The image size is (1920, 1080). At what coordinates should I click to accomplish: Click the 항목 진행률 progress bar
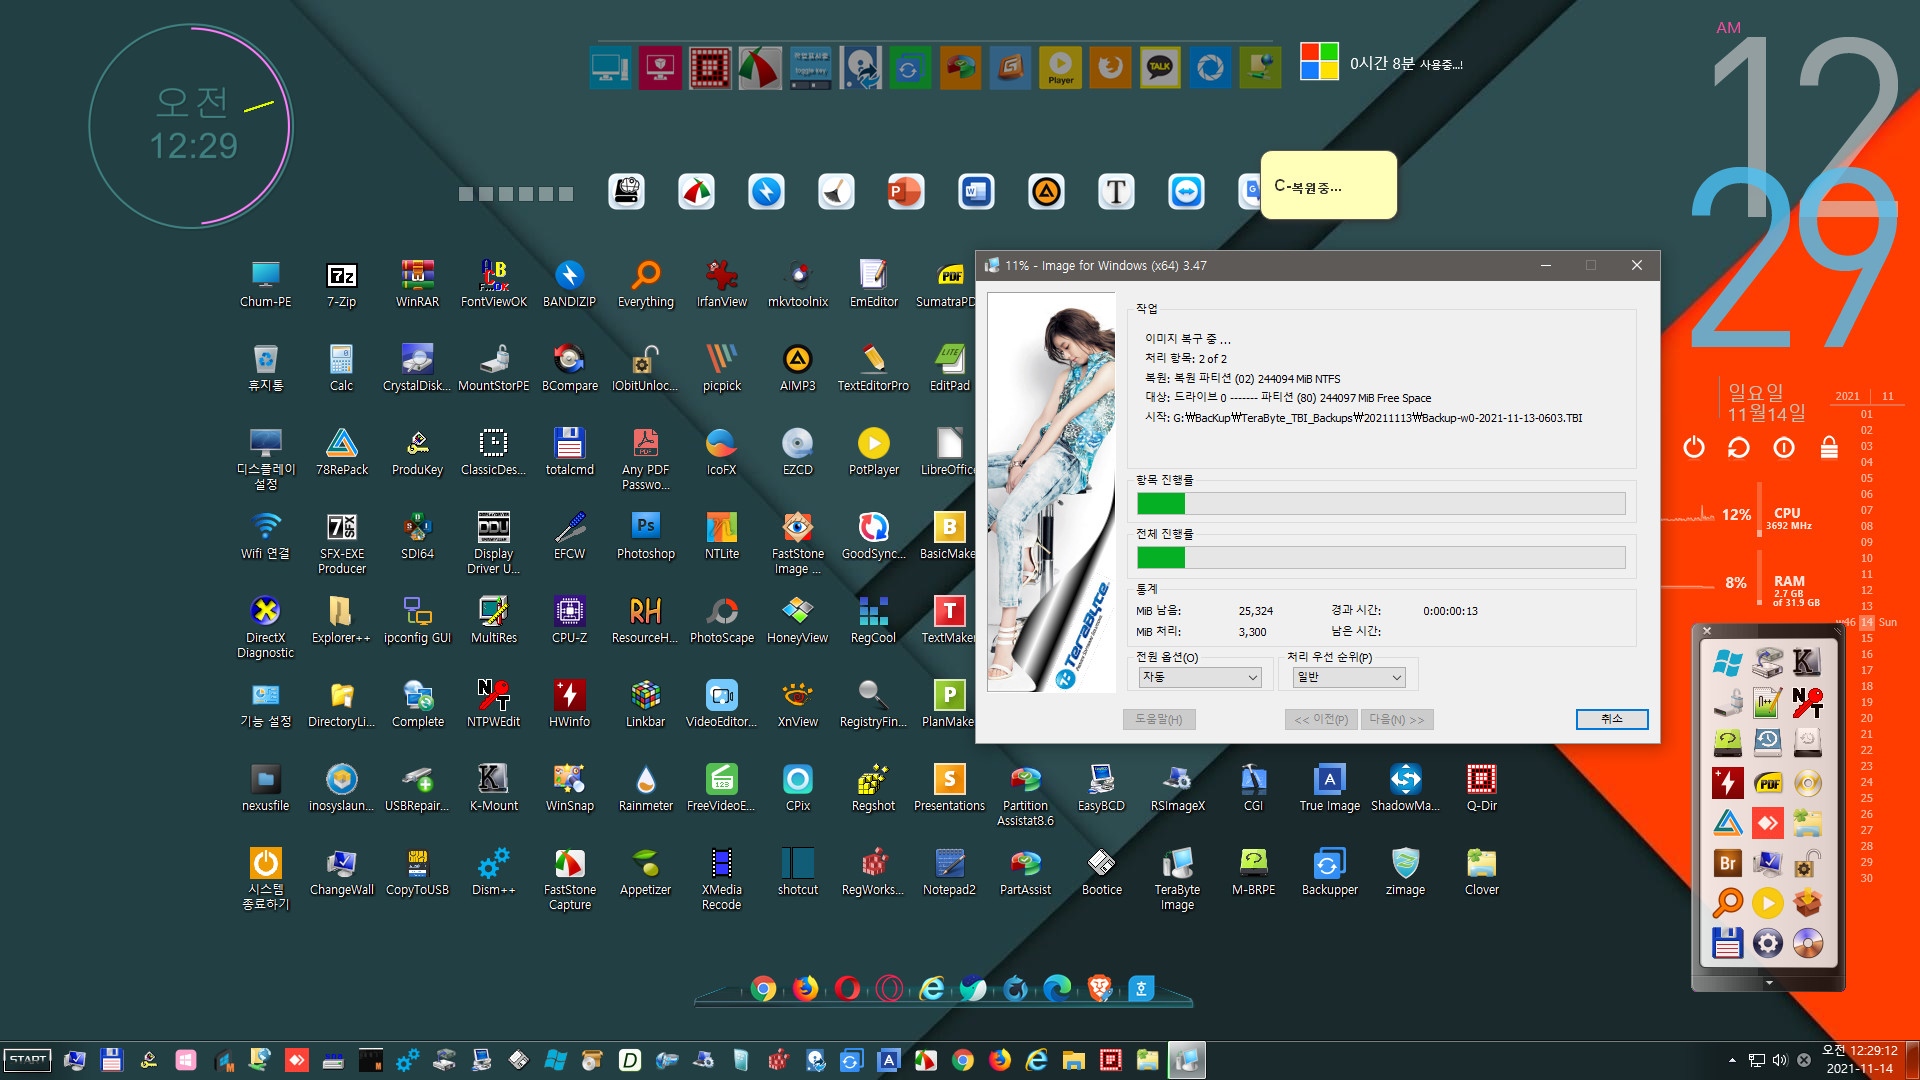tap(1381, 503)
